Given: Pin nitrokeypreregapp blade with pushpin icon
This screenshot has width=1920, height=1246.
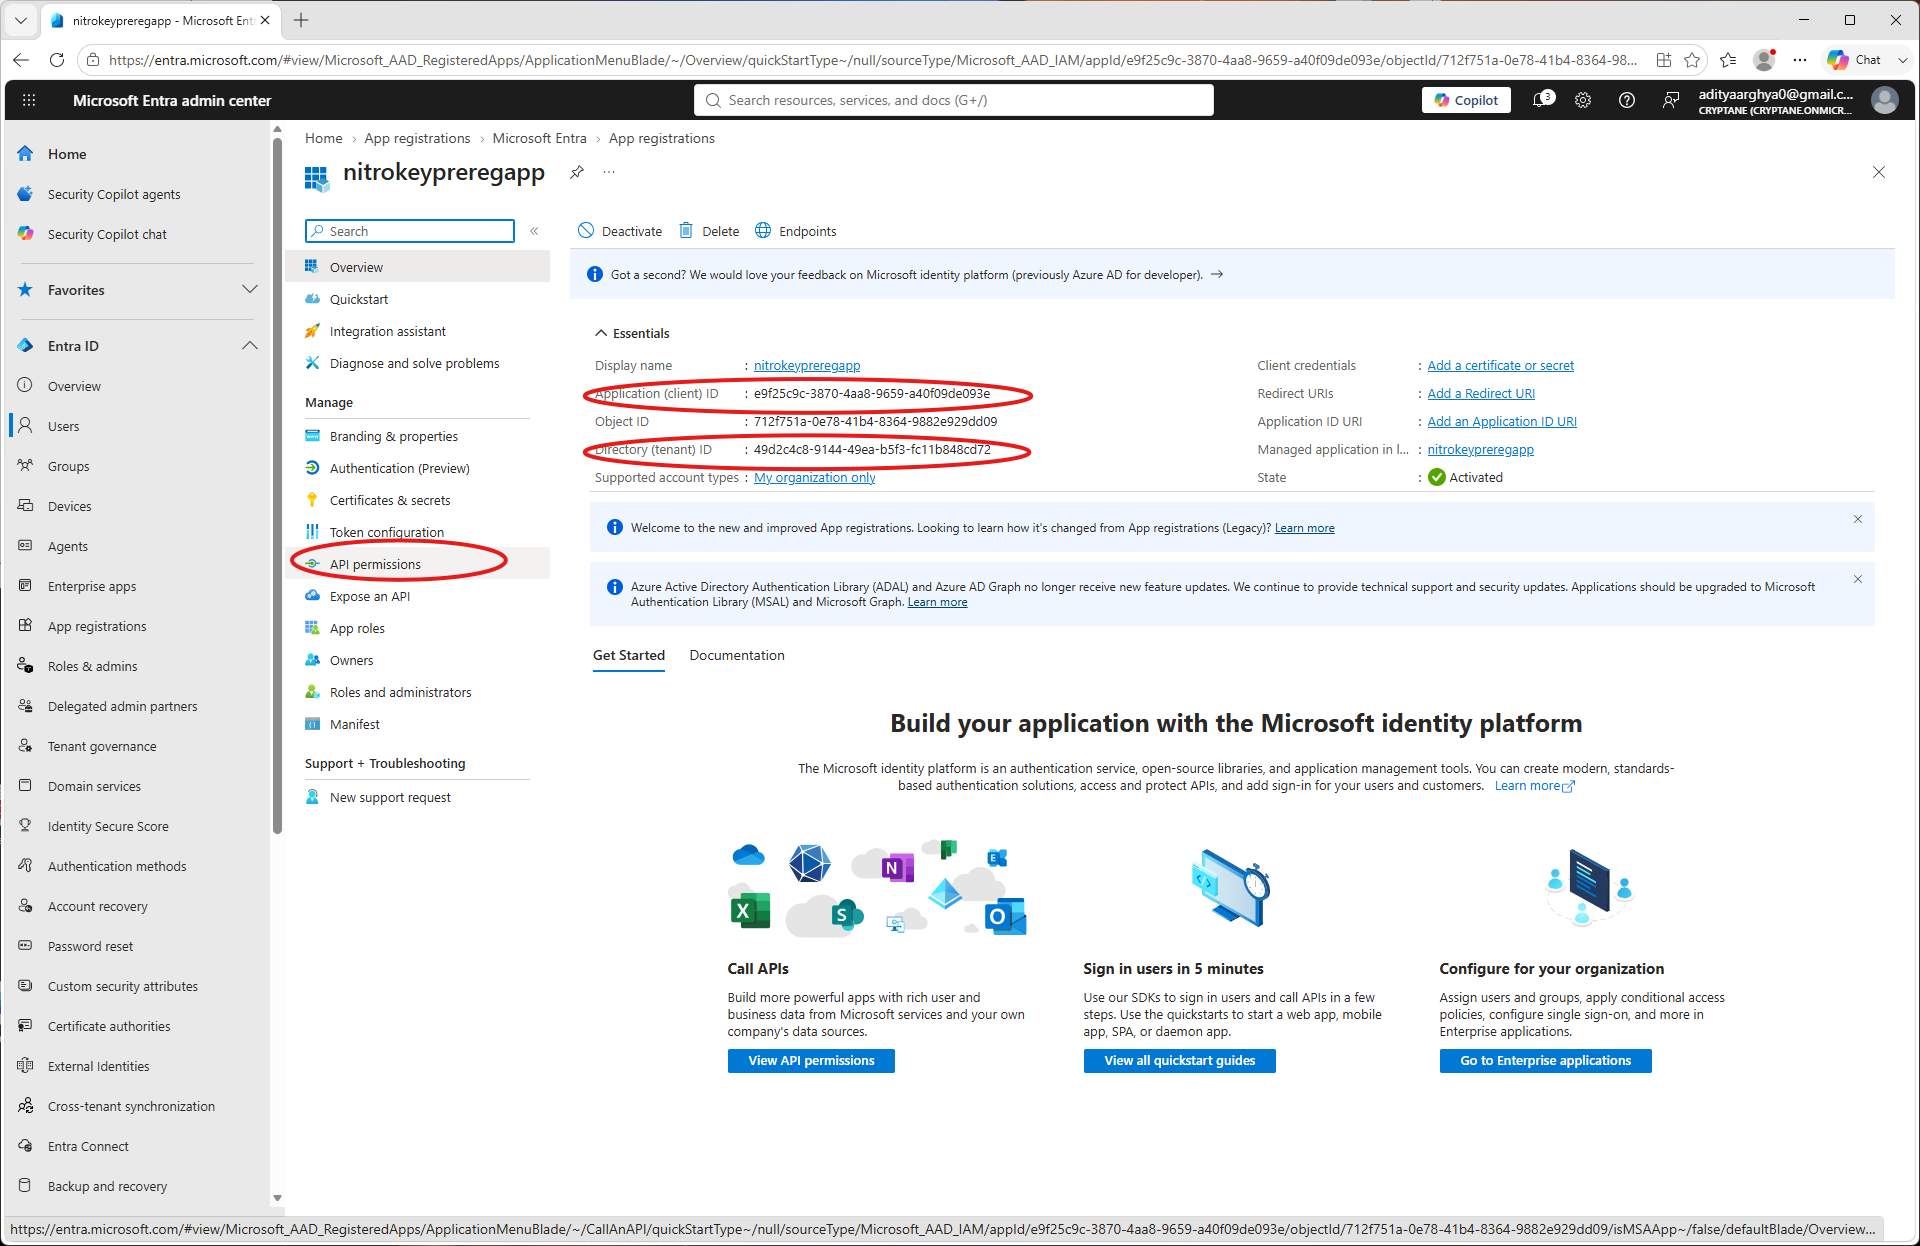Looking at the screenshot, I should (577, 172).
